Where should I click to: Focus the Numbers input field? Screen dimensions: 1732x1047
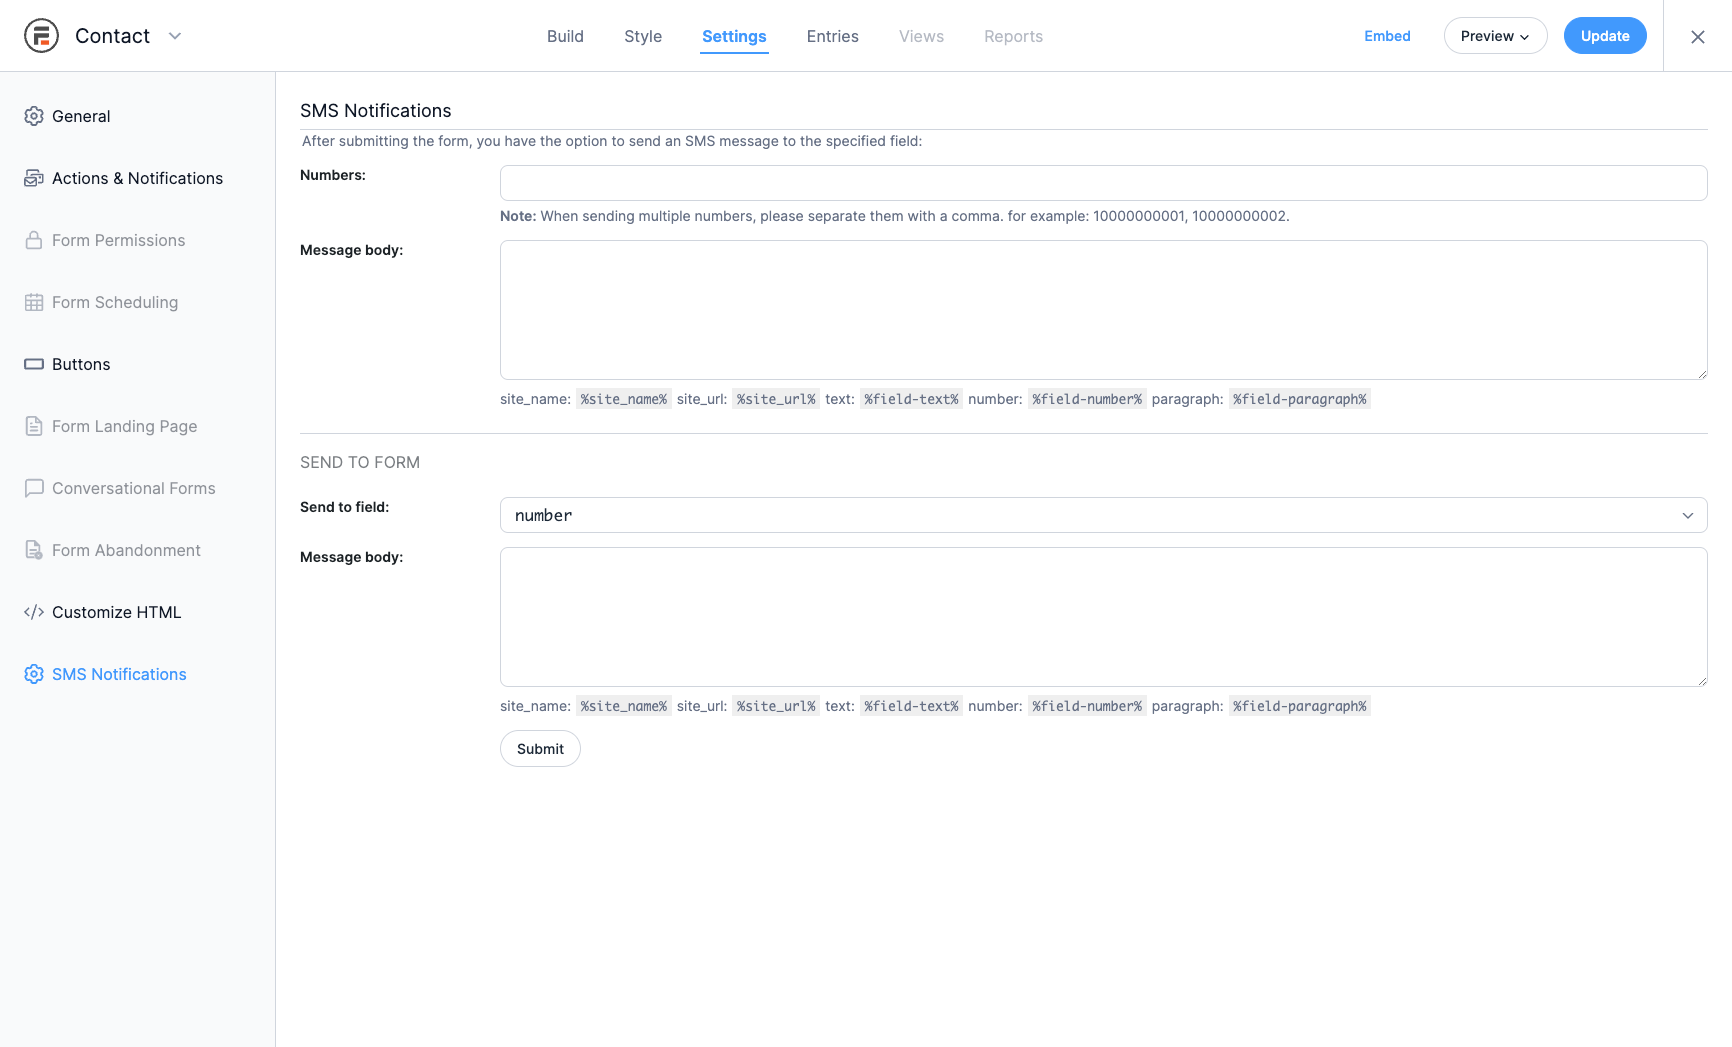click(x=1103, y=183)
